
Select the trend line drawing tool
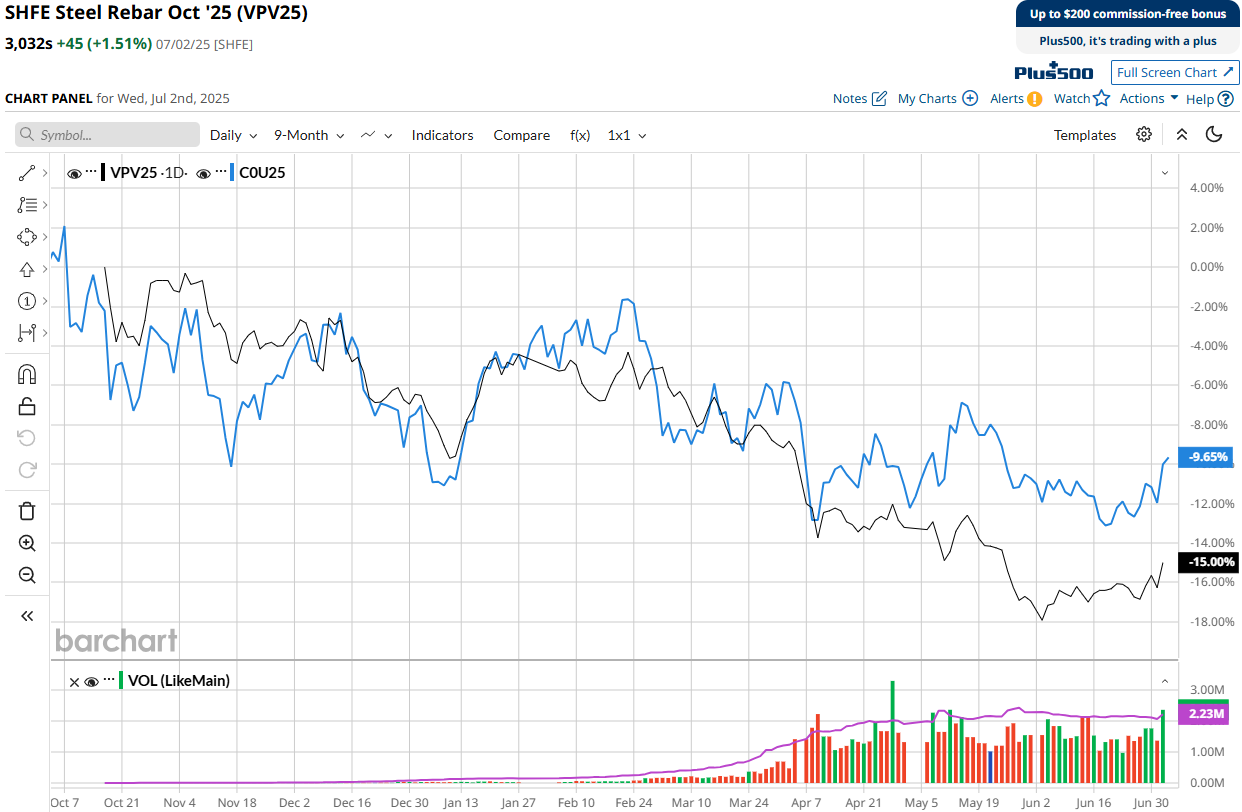[27, 173]
